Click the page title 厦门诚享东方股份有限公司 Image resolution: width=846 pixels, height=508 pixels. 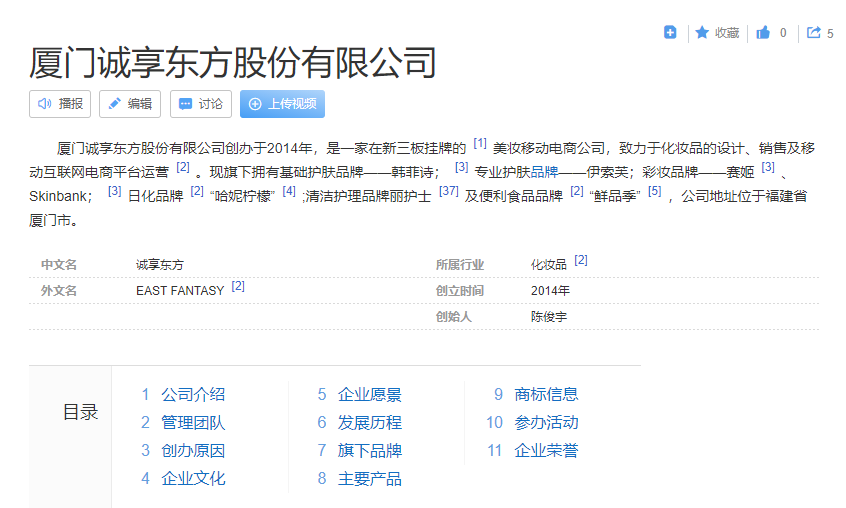tap(233, 63)
